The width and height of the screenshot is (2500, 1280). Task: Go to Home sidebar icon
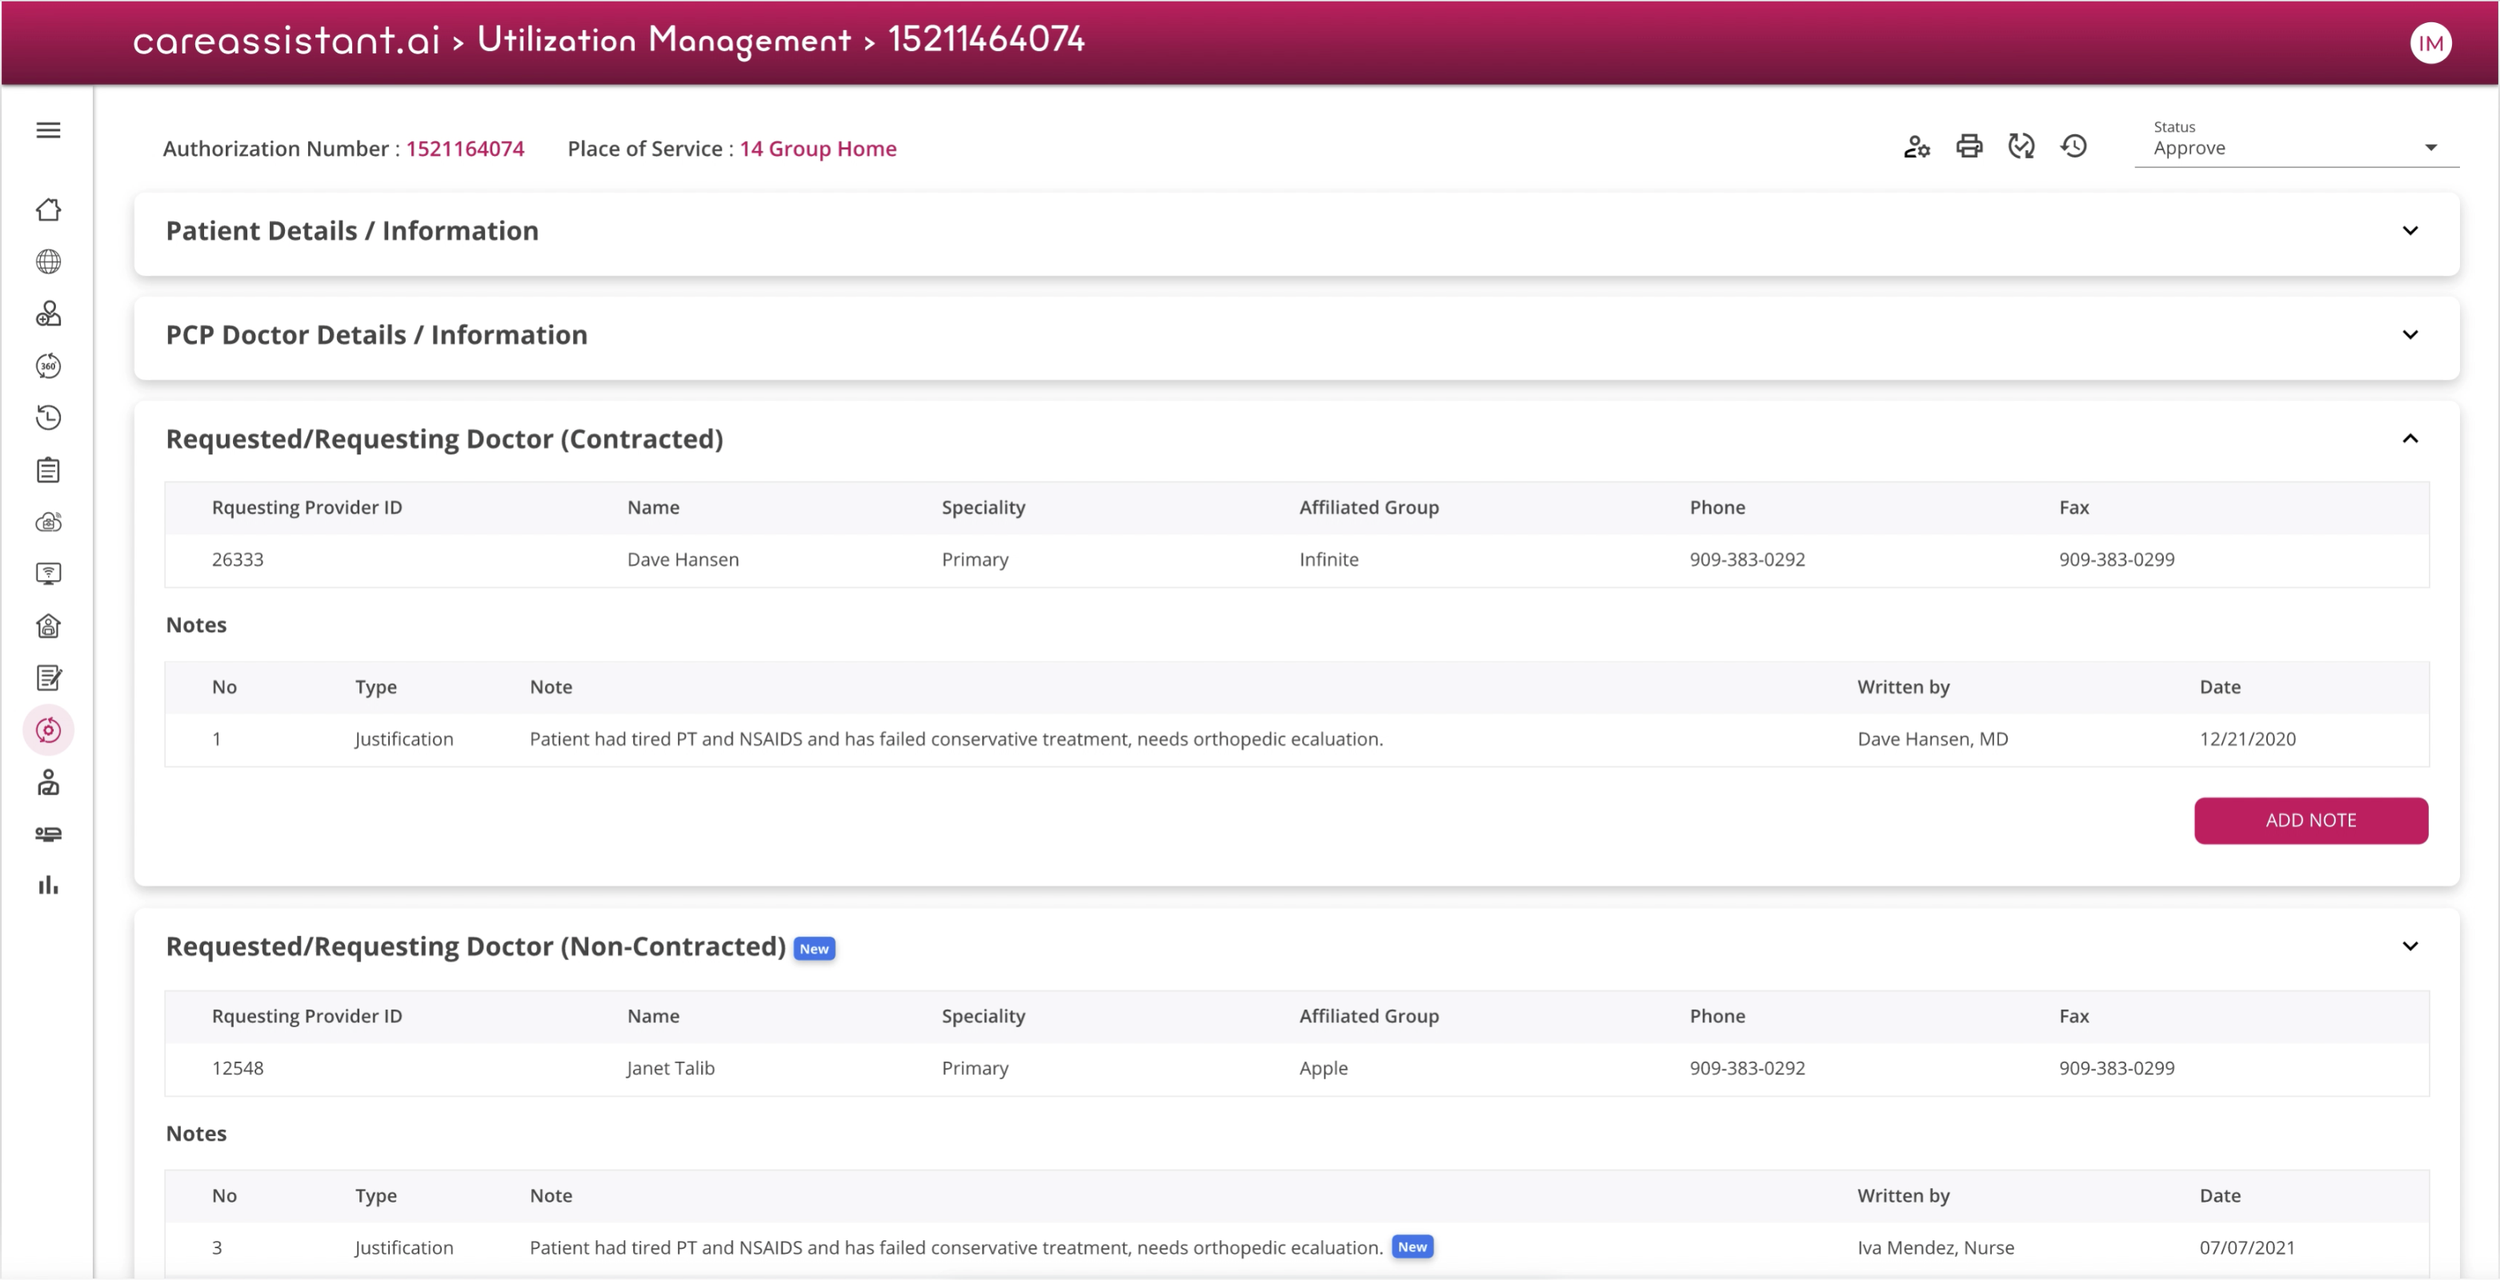pos(48,210)
